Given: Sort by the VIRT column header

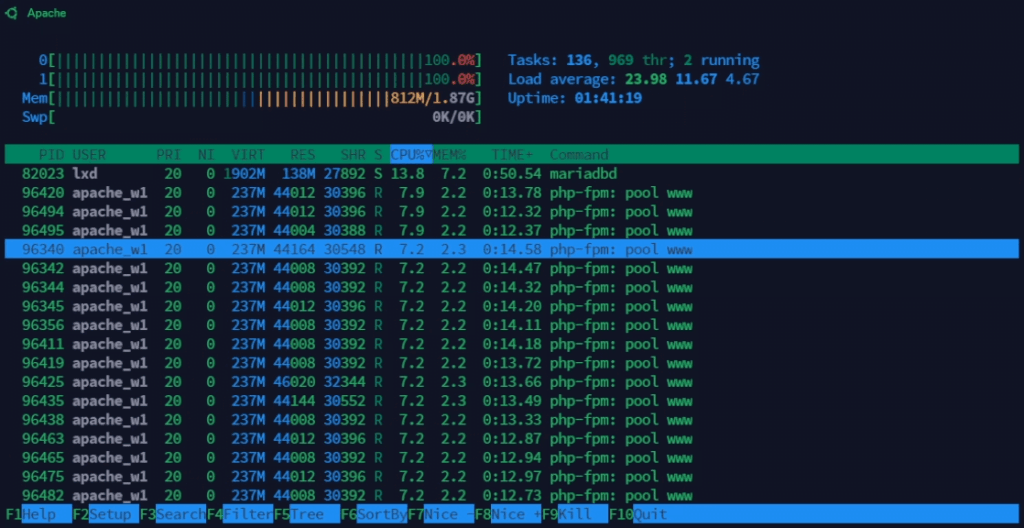Looking at the screenshot, I should click(248, 155).
